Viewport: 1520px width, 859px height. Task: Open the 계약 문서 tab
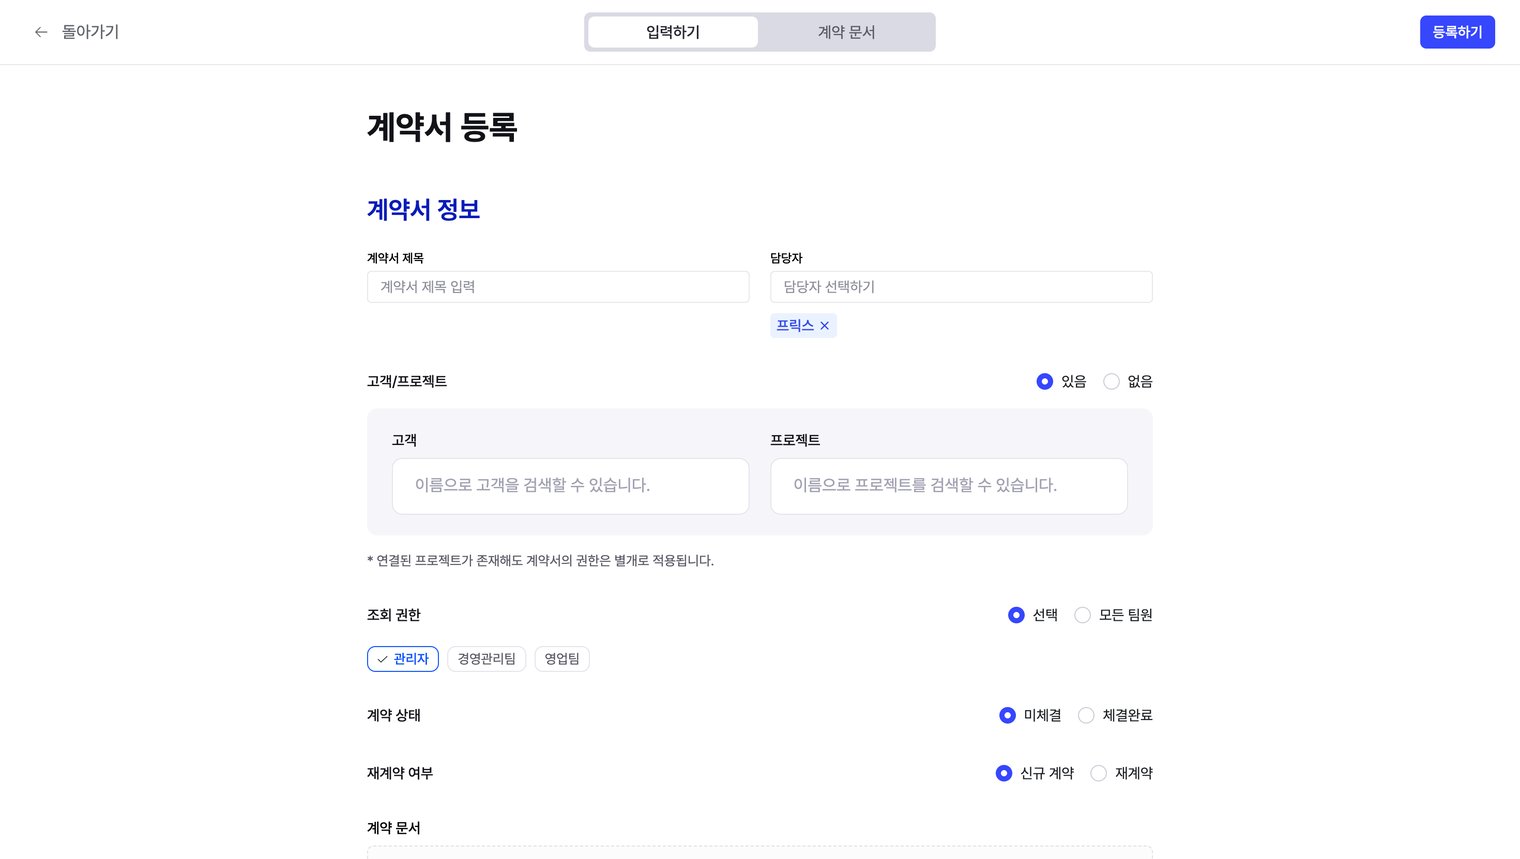point(846,32)
